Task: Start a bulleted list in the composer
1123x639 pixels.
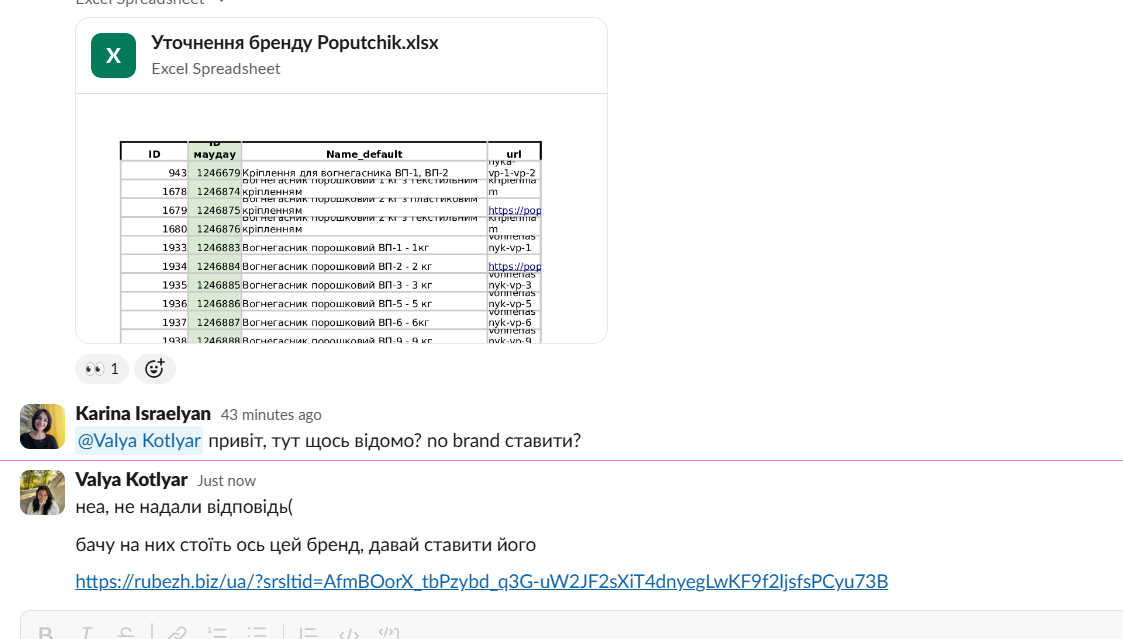Action: coord(257,633)
